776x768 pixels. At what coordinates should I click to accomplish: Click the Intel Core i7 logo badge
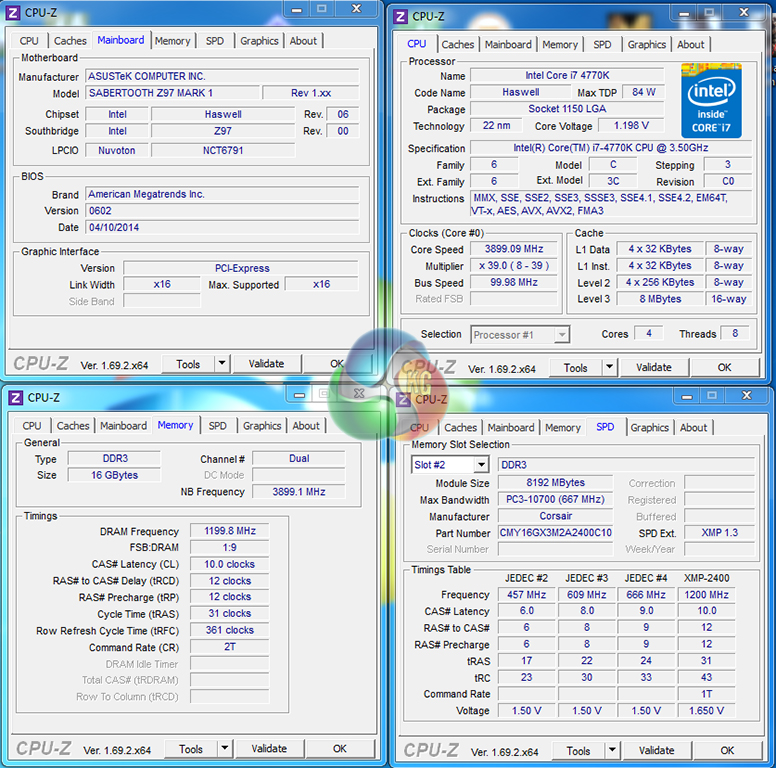(x=711, y=100)
